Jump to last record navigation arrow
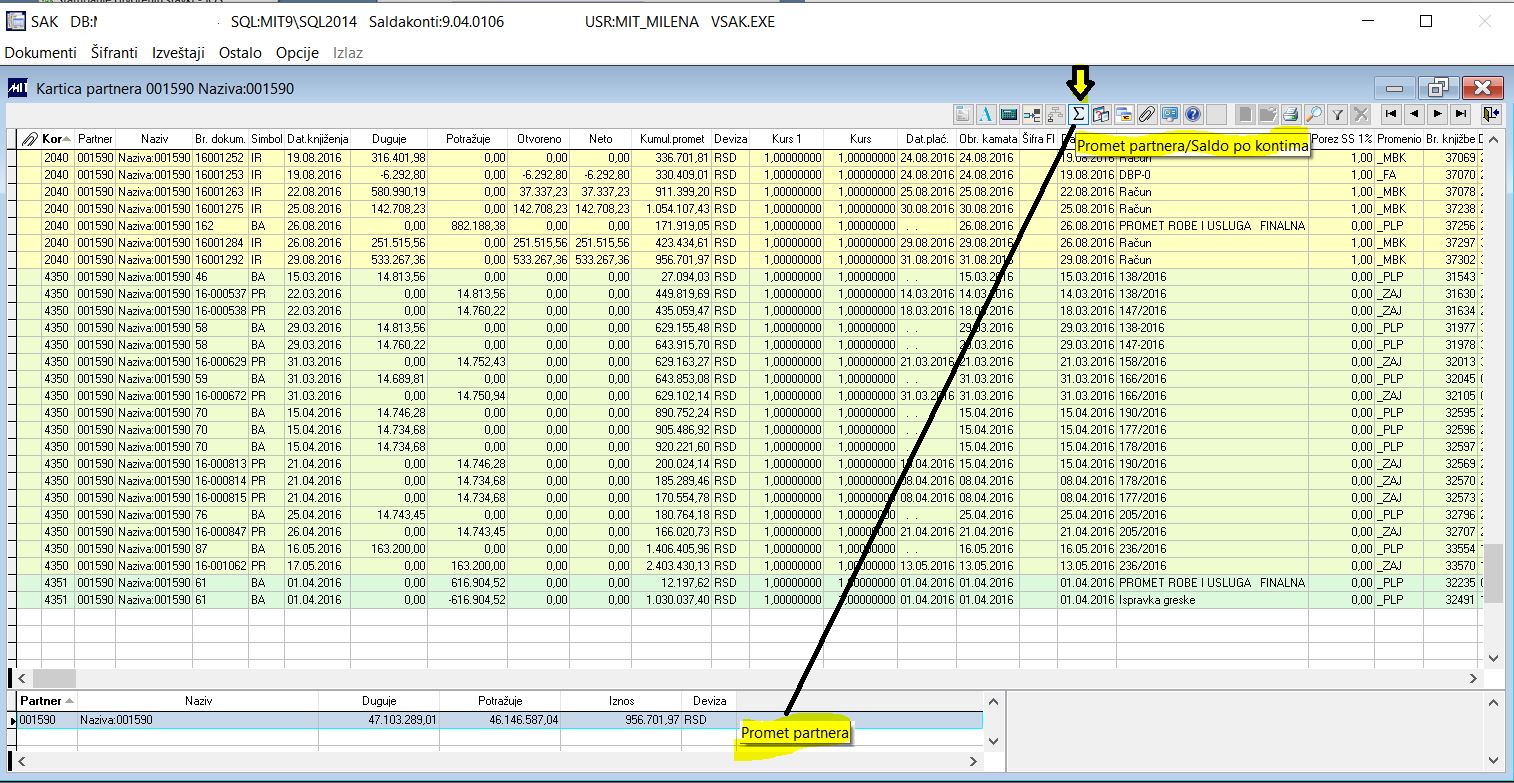The image size is (1514, 783). (x=1461, y=114)
